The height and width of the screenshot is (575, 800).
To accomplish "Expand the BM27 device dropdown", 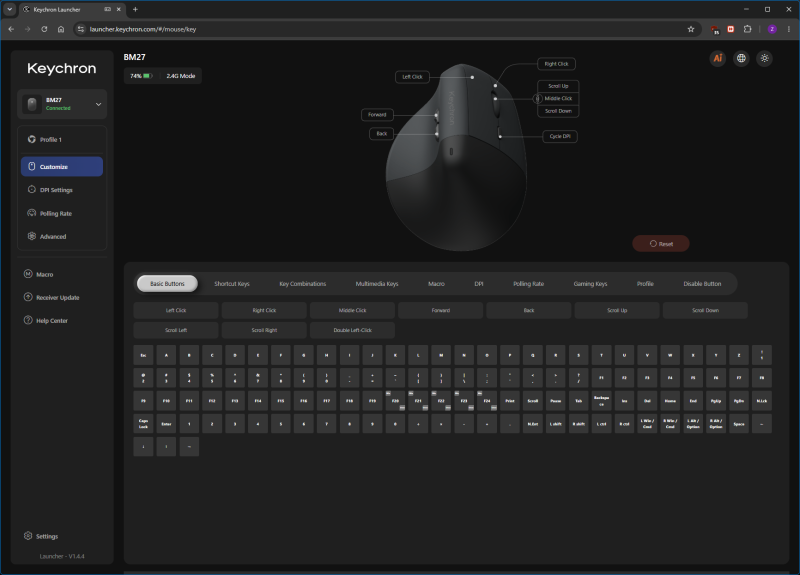I will (98, 104).
